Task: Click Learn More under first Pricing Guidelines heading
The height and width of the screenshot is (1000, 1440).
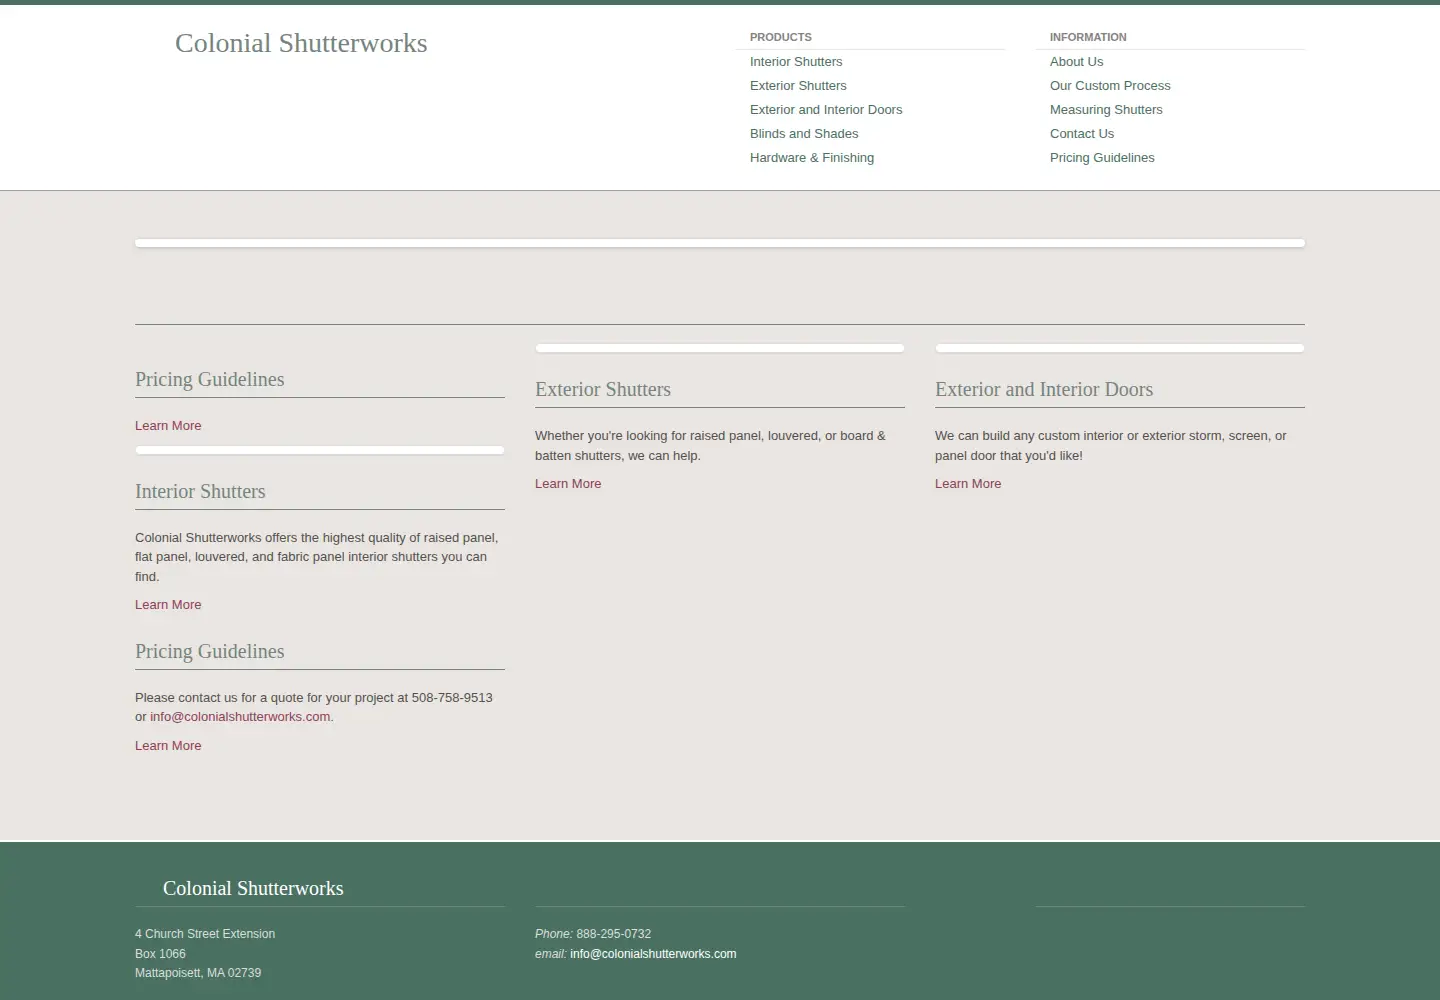Action: click(x=168, y=425)
